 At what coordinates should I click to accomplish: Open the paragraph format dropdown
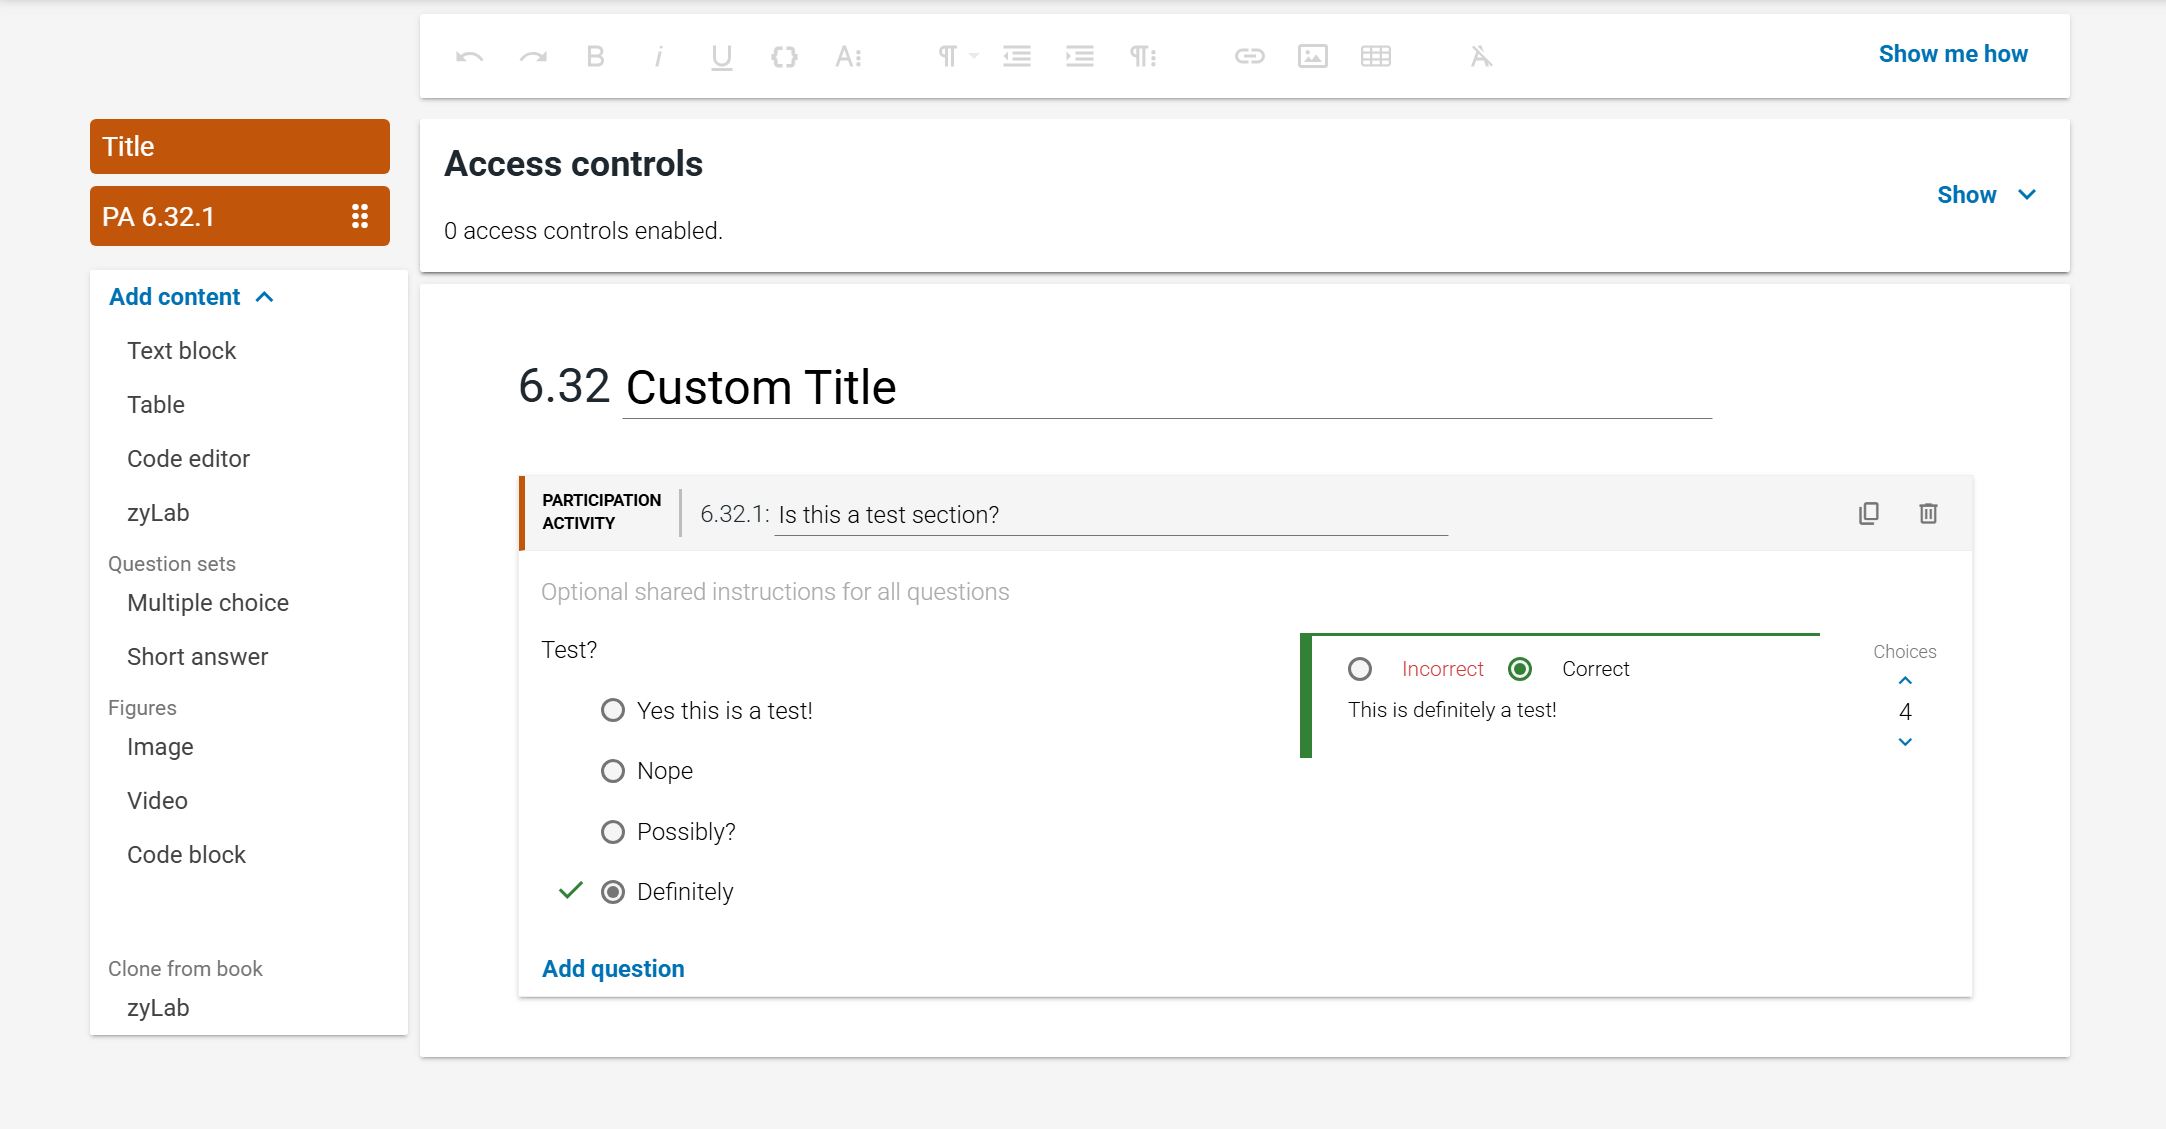click(x=957, y=56)
